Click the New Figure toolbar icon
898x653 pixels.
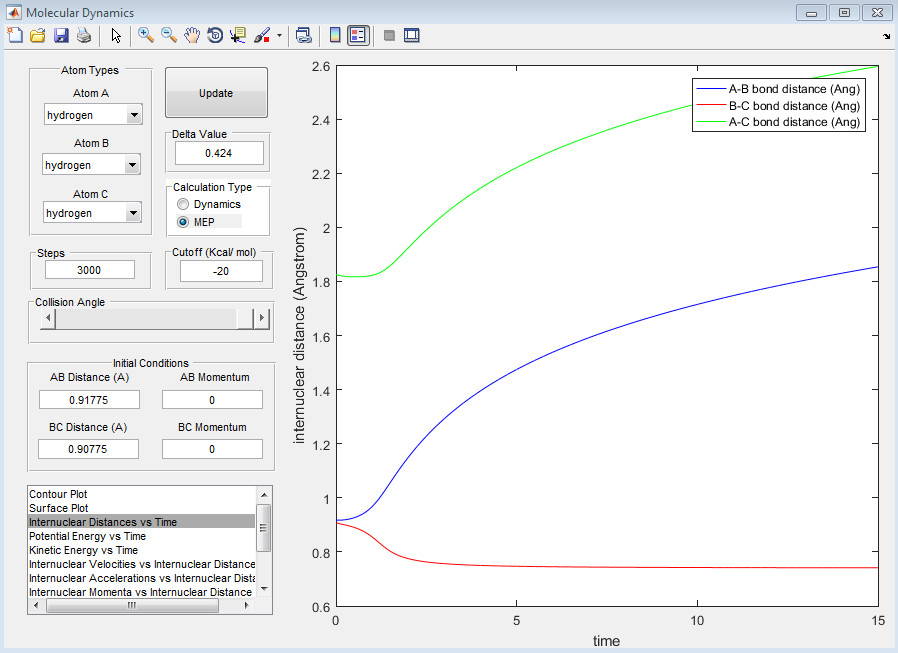tap(14, 36)
